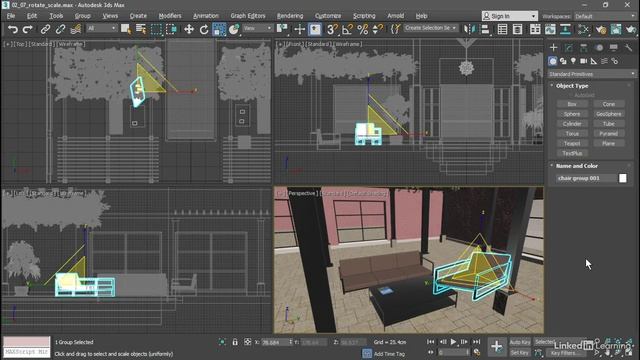Toggle the Ribbon display
This screenshot has width=640, height=360.
pos(535,29)
